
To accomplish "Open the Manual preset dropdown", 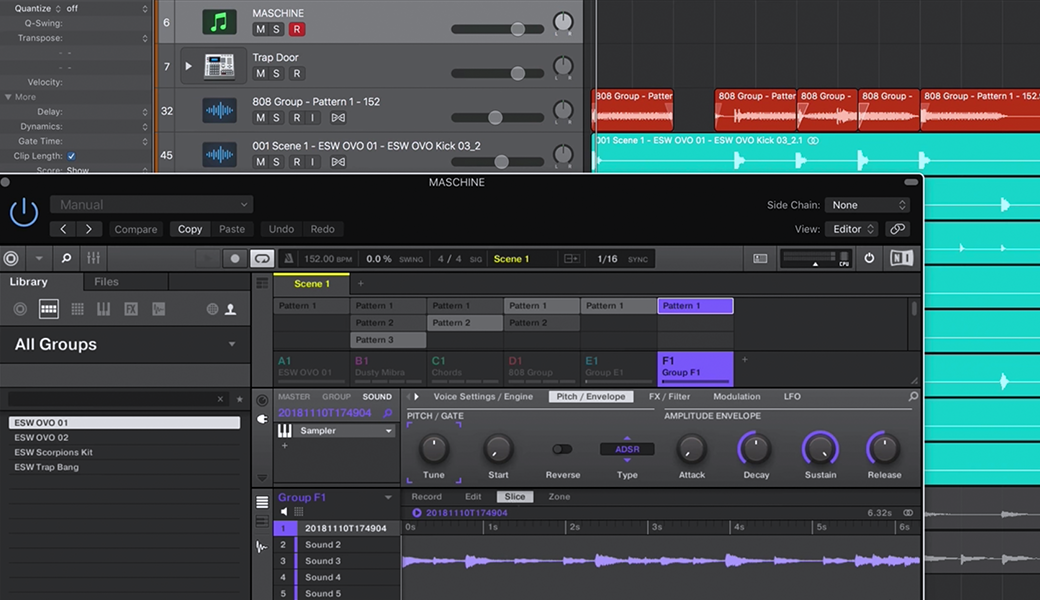I will [152, 205].
